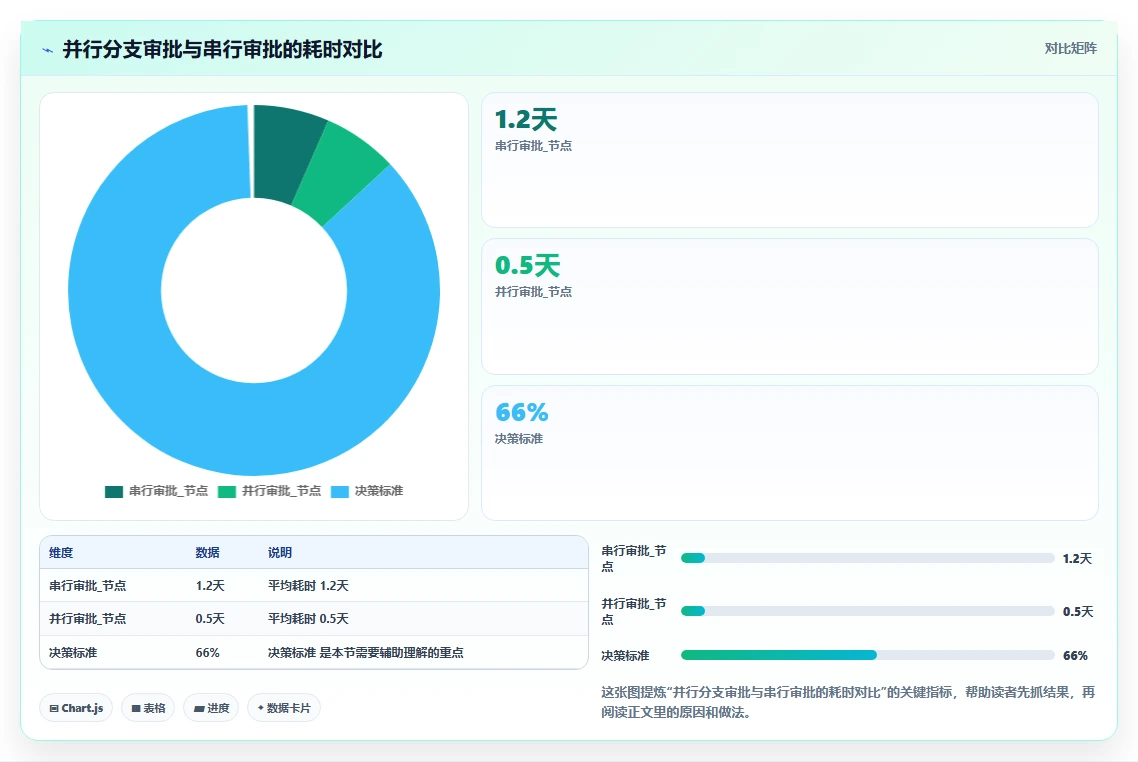The width and height of the screenshot is (1138, 762).
Task: Click the description paragraph starting 这张图提炼
Action: click(848, 702)
